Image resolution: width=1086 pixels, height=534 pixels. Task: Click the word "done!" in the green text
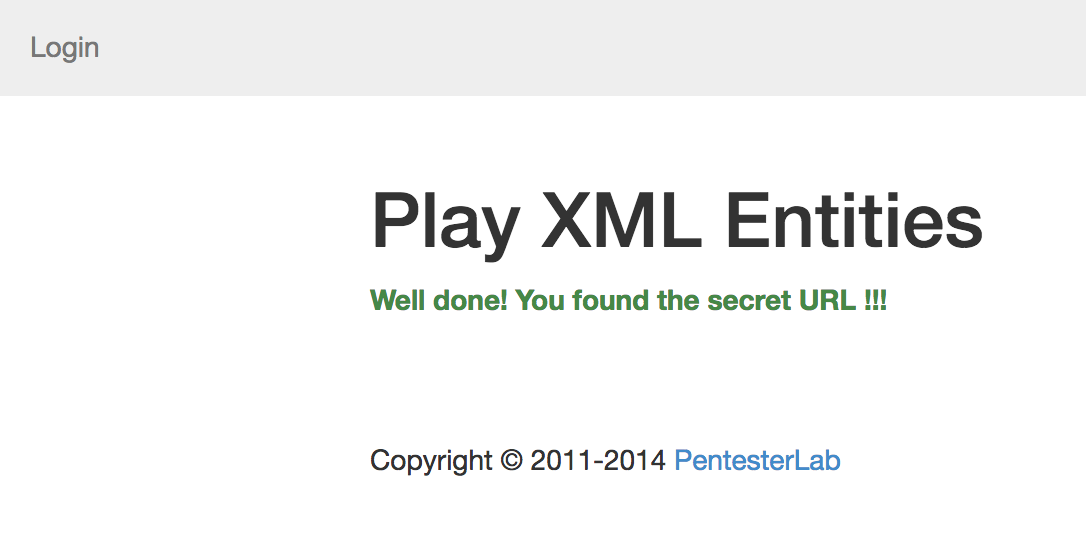pyautogui.click(x=470, y=301)
